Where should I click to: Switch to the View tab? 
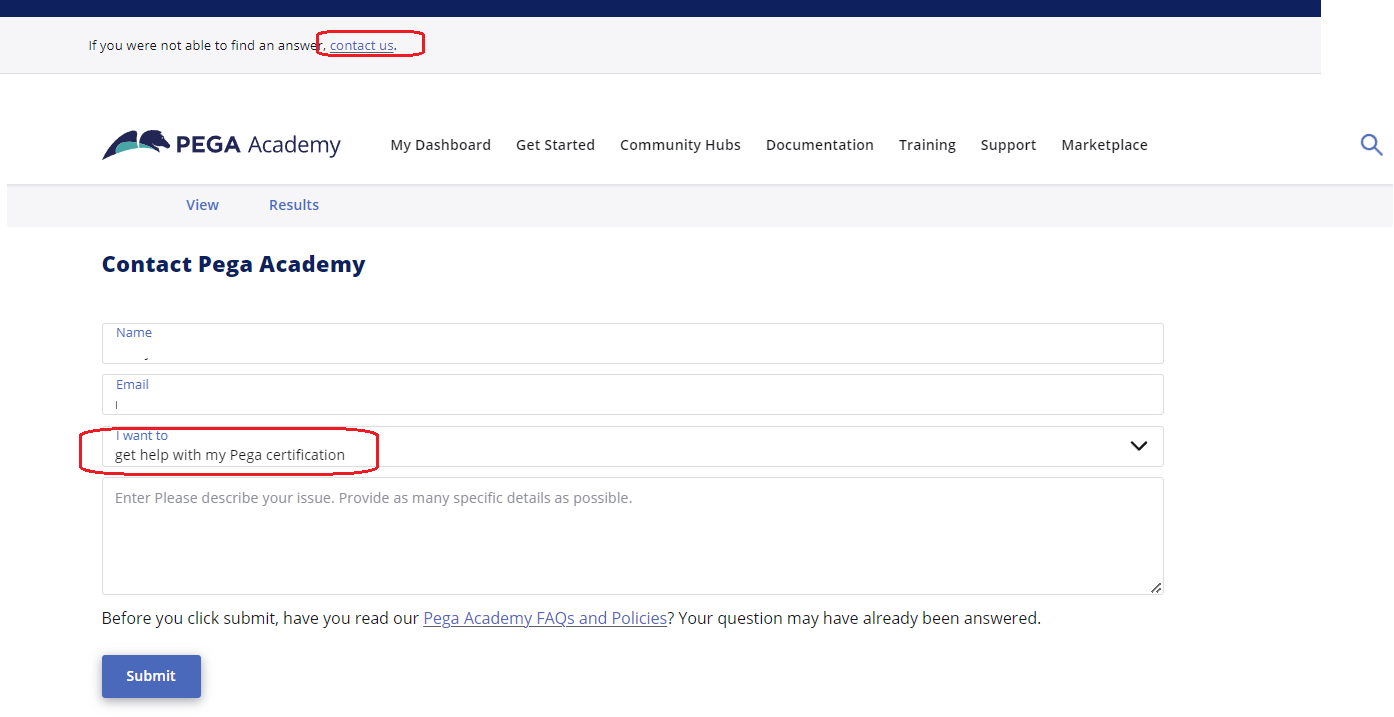pos(202,205)
